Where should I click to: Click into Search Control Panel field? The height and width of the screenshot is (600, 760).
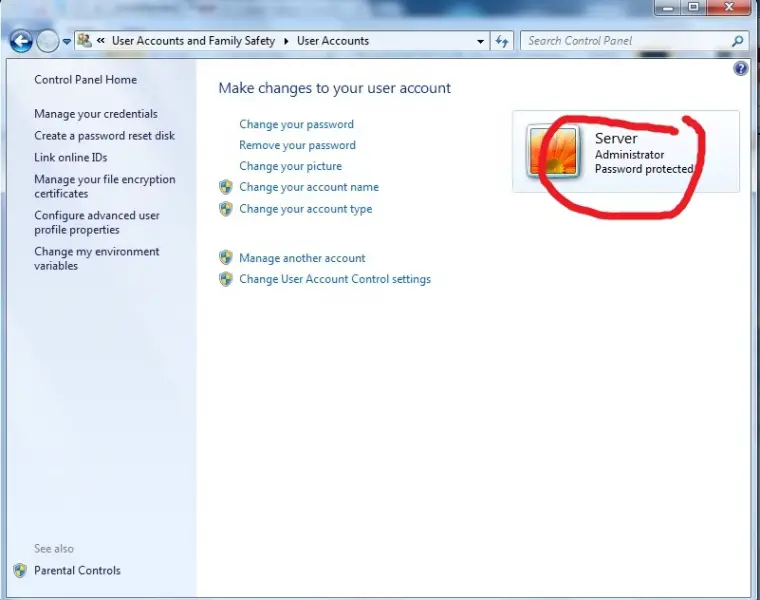[627, 41]
